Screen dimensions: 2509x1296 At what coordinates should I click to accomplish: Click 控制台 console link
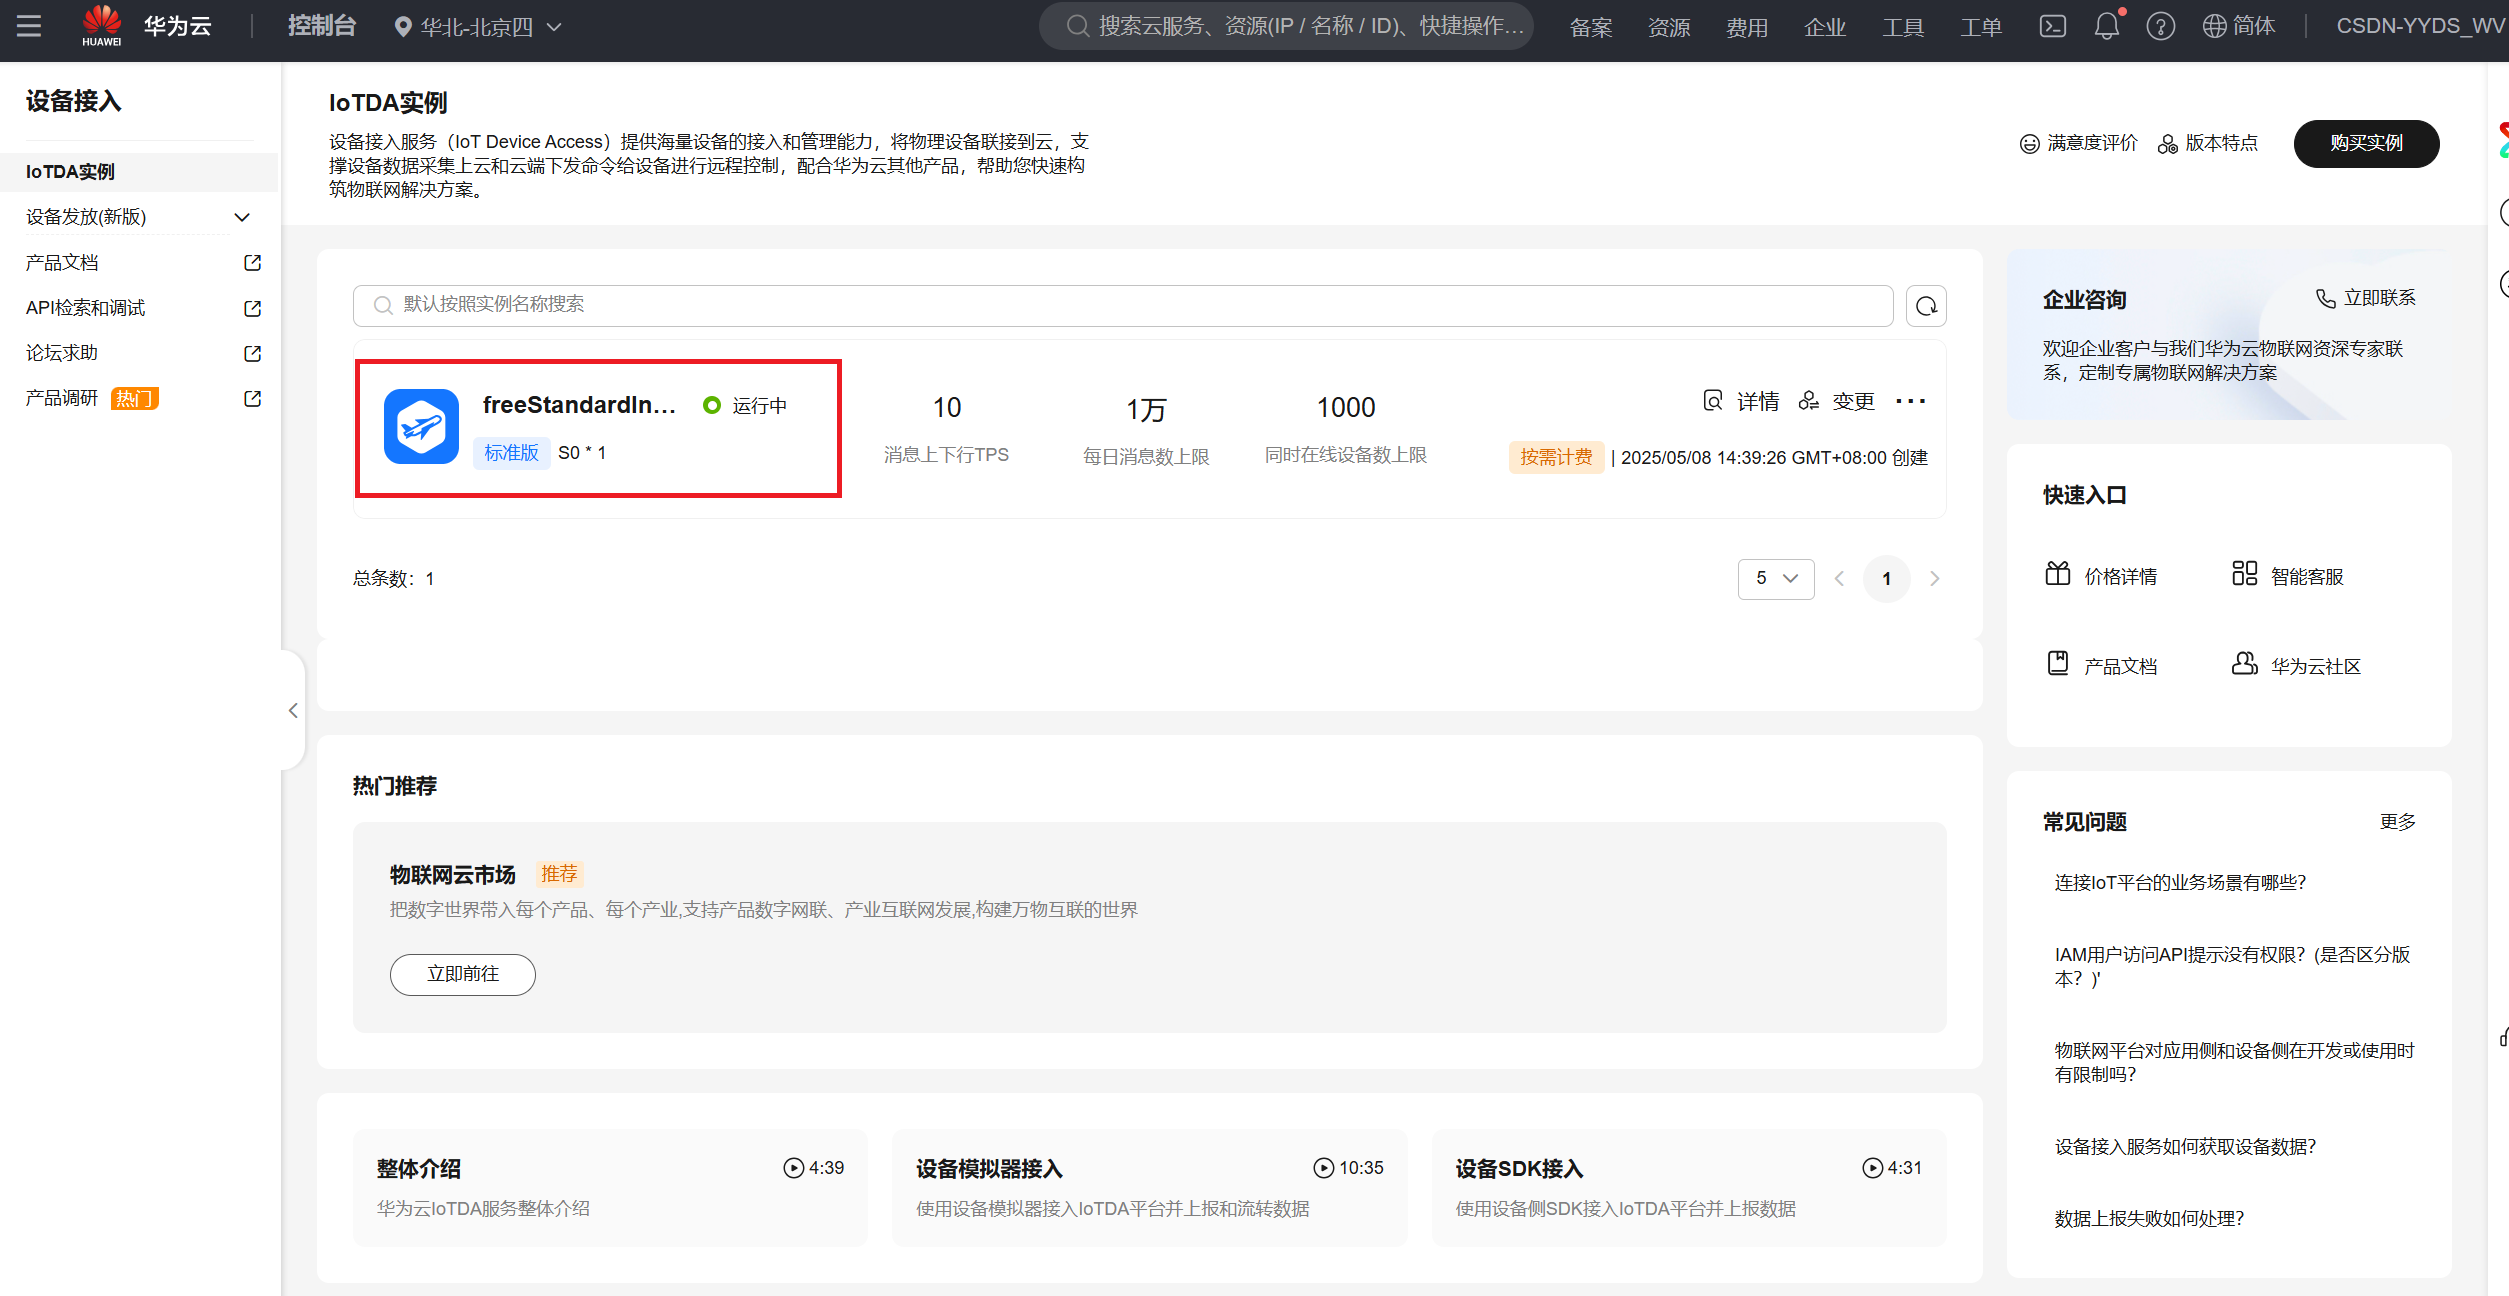(322, 26)
